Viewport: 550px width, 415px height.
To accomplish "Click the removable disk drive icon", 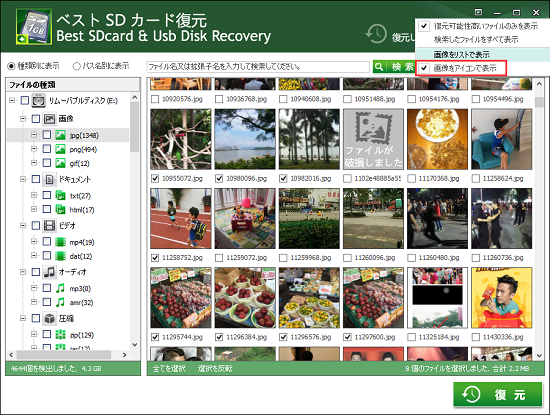I will pos(39,101).
